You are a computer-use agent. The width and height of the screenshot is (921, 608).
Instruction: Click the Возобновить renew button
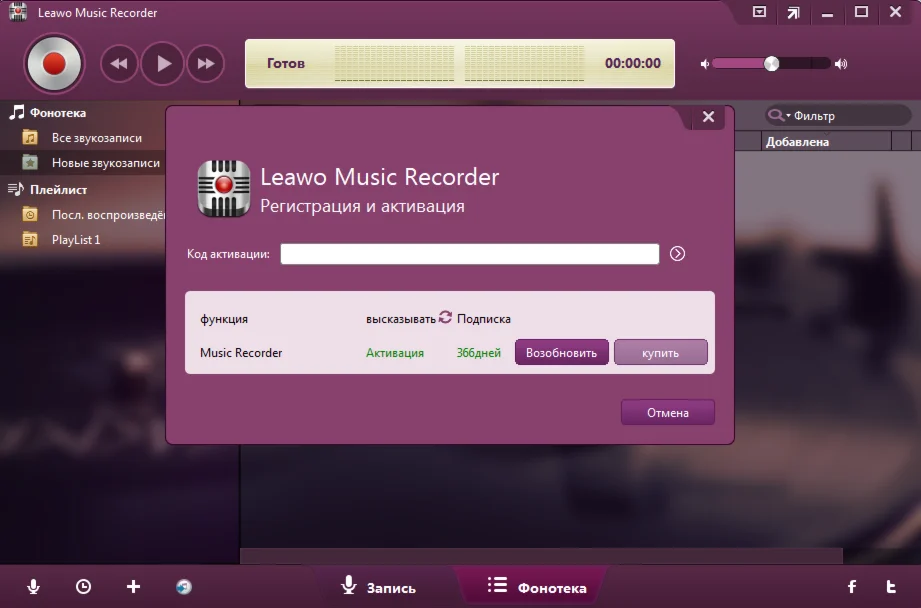[x=562, y=352]
